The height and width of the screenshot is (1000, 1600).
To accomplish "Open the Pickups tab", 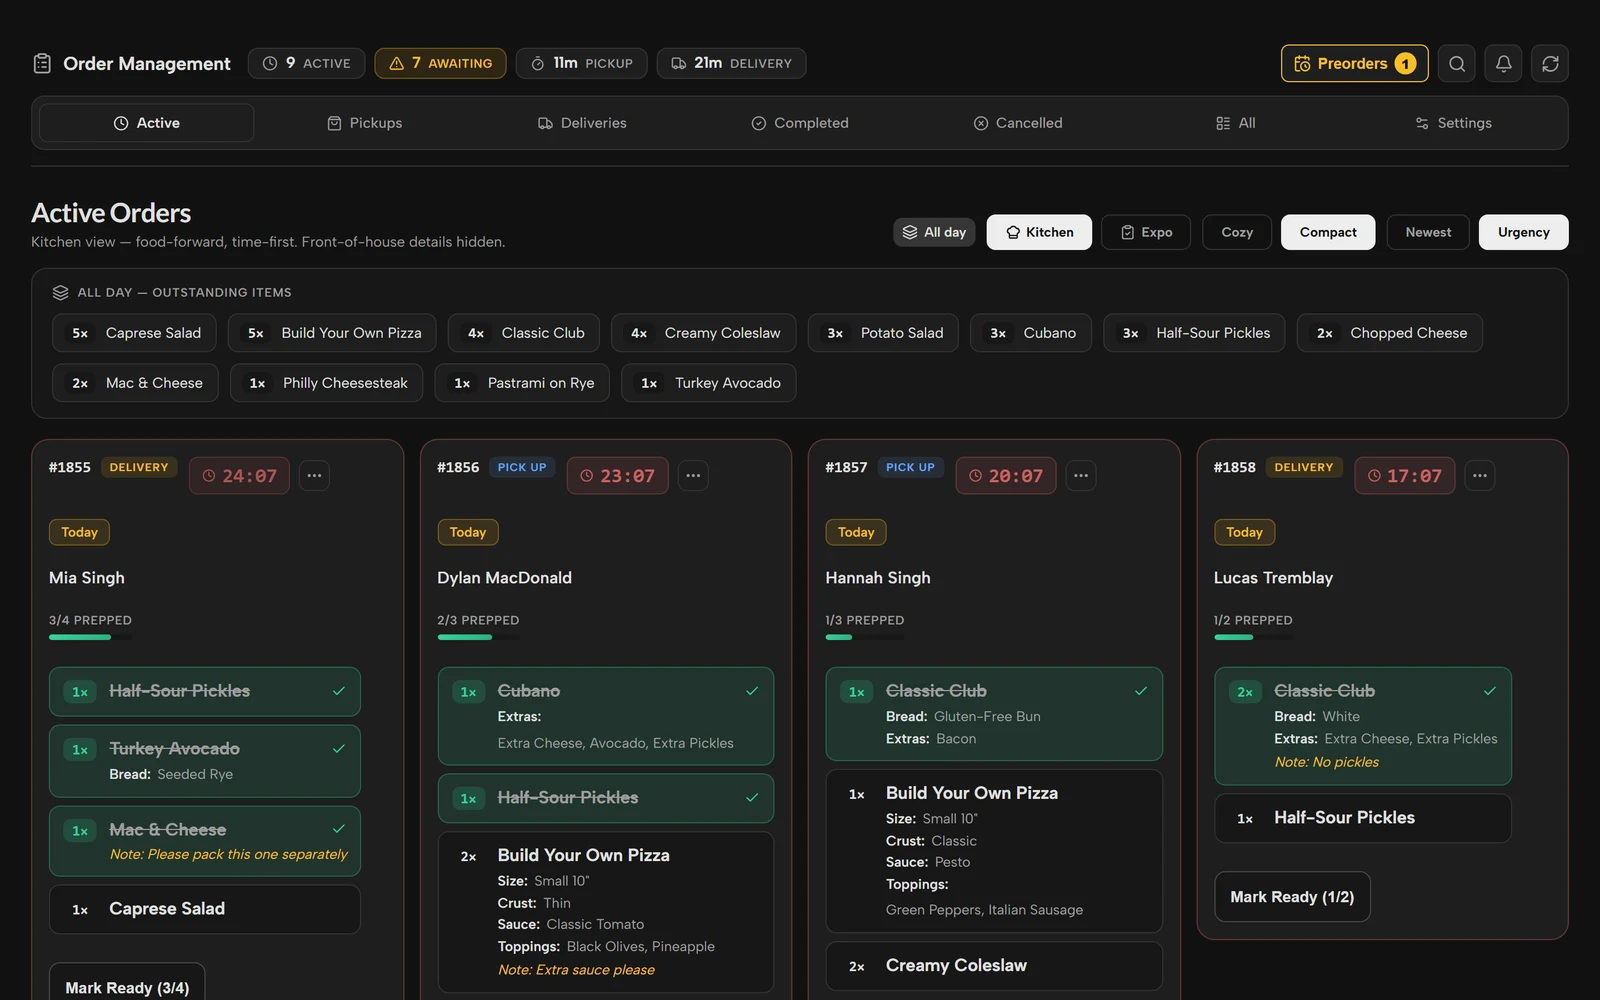I will [365, 123].
